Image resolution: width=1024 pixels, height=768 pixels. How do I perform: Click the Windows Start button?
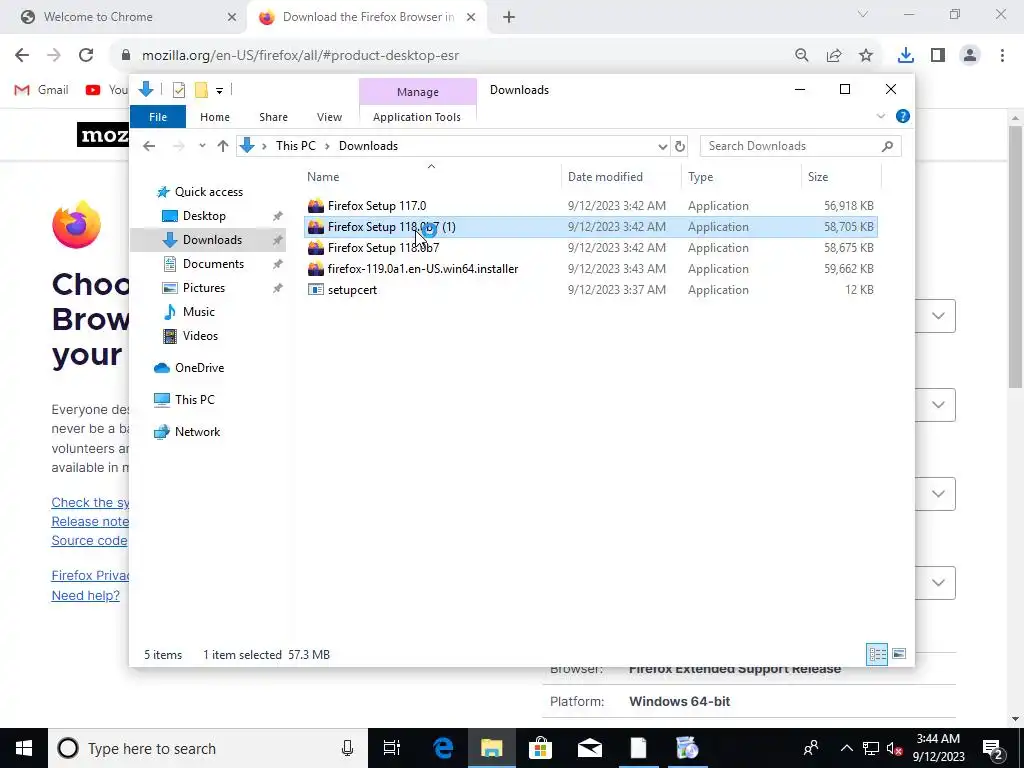24,748
